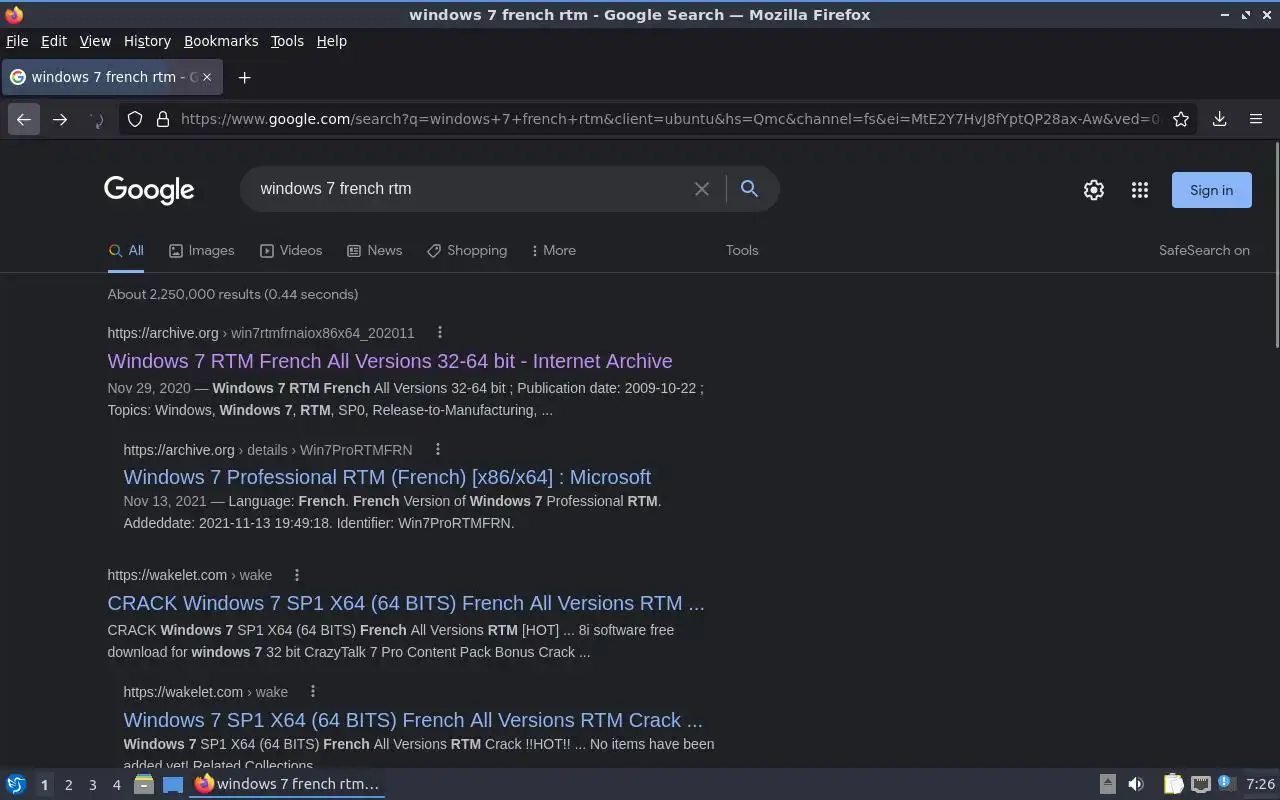Viewport: 1280px width, 800px height.
Task: Click the Sign in button
Action: (x=1211, y=190)
